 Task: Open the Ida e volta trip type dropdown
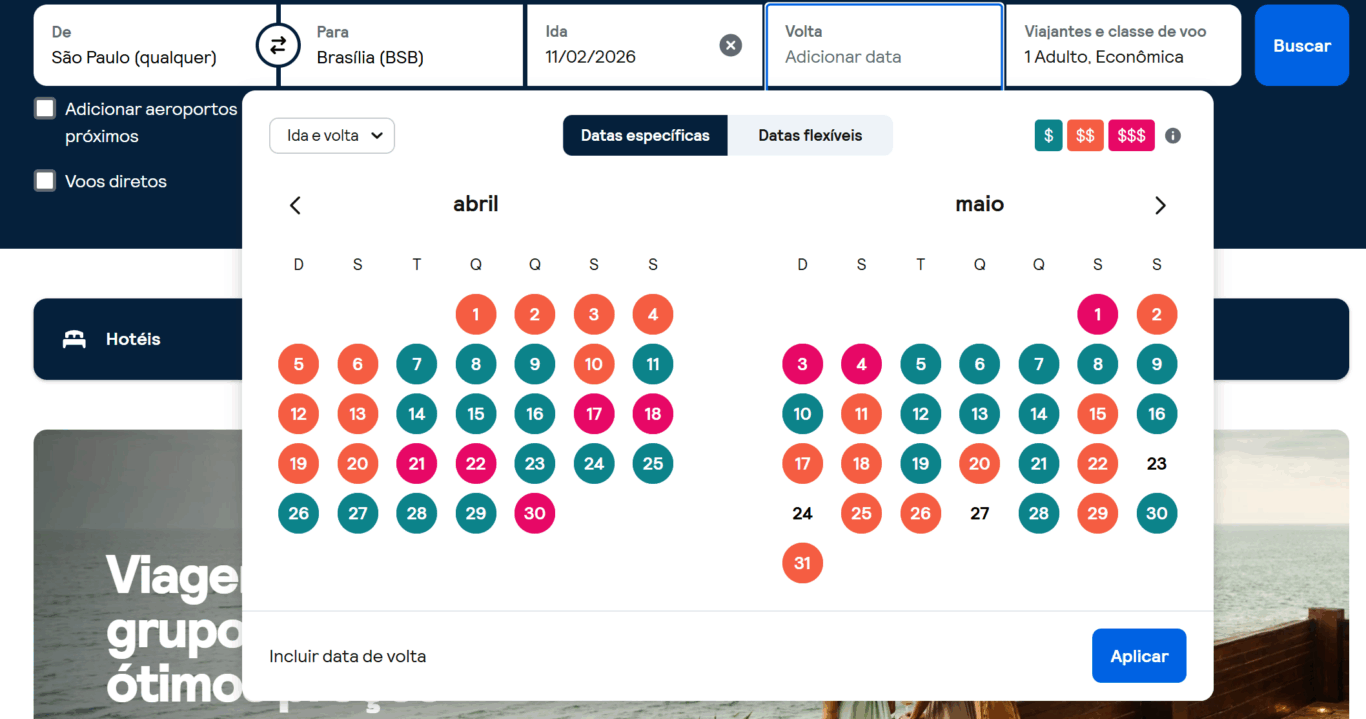[331, 135]
